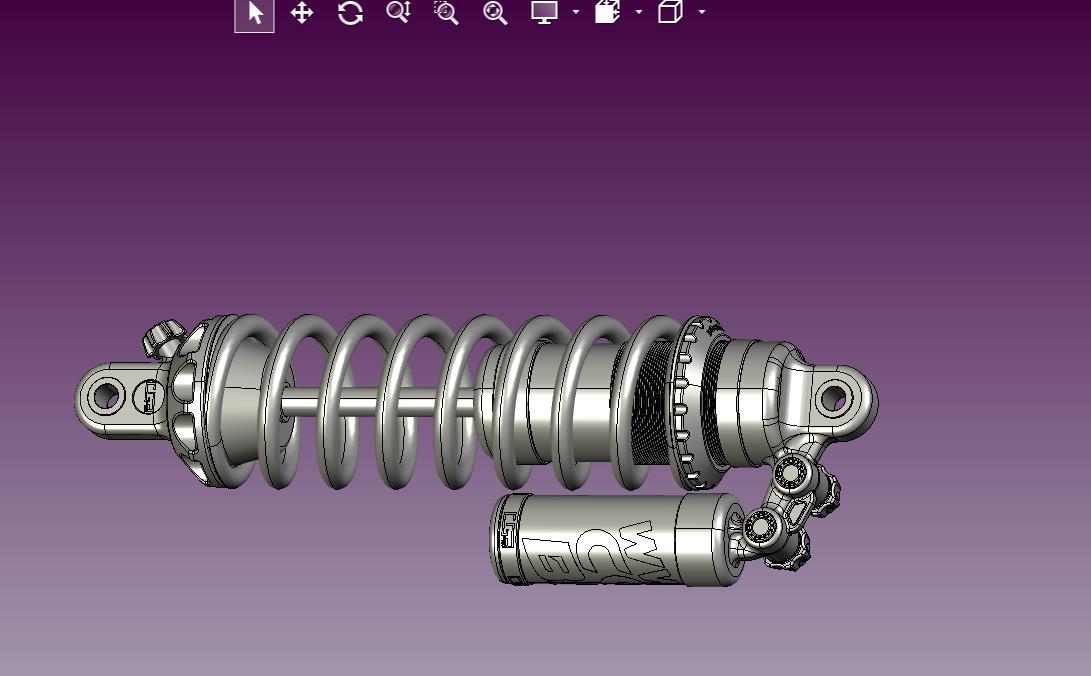The image size is (1091, 676).
Task: Expand the section box dropdown arrow
Action: click(639, 12)
